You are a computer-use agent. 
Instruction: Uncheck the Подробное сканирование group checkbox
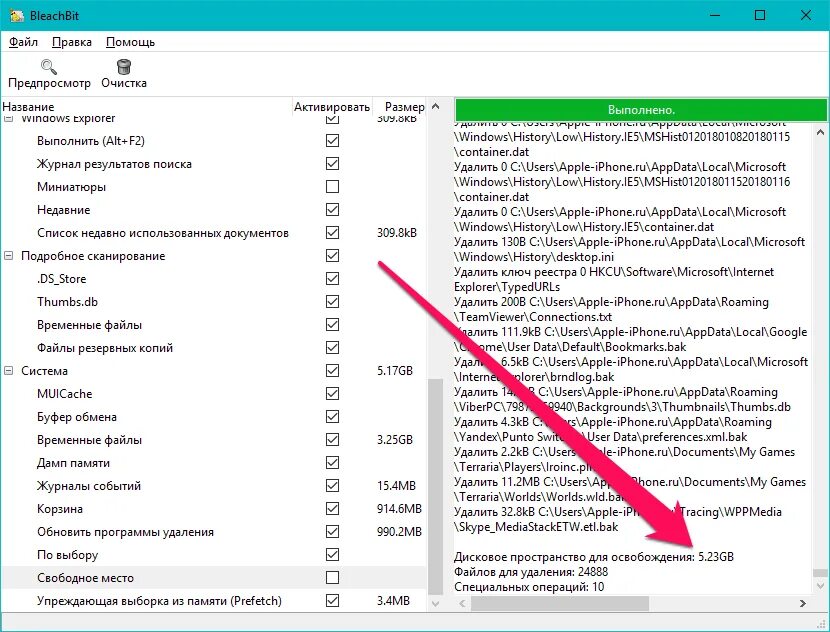[332, 256]
